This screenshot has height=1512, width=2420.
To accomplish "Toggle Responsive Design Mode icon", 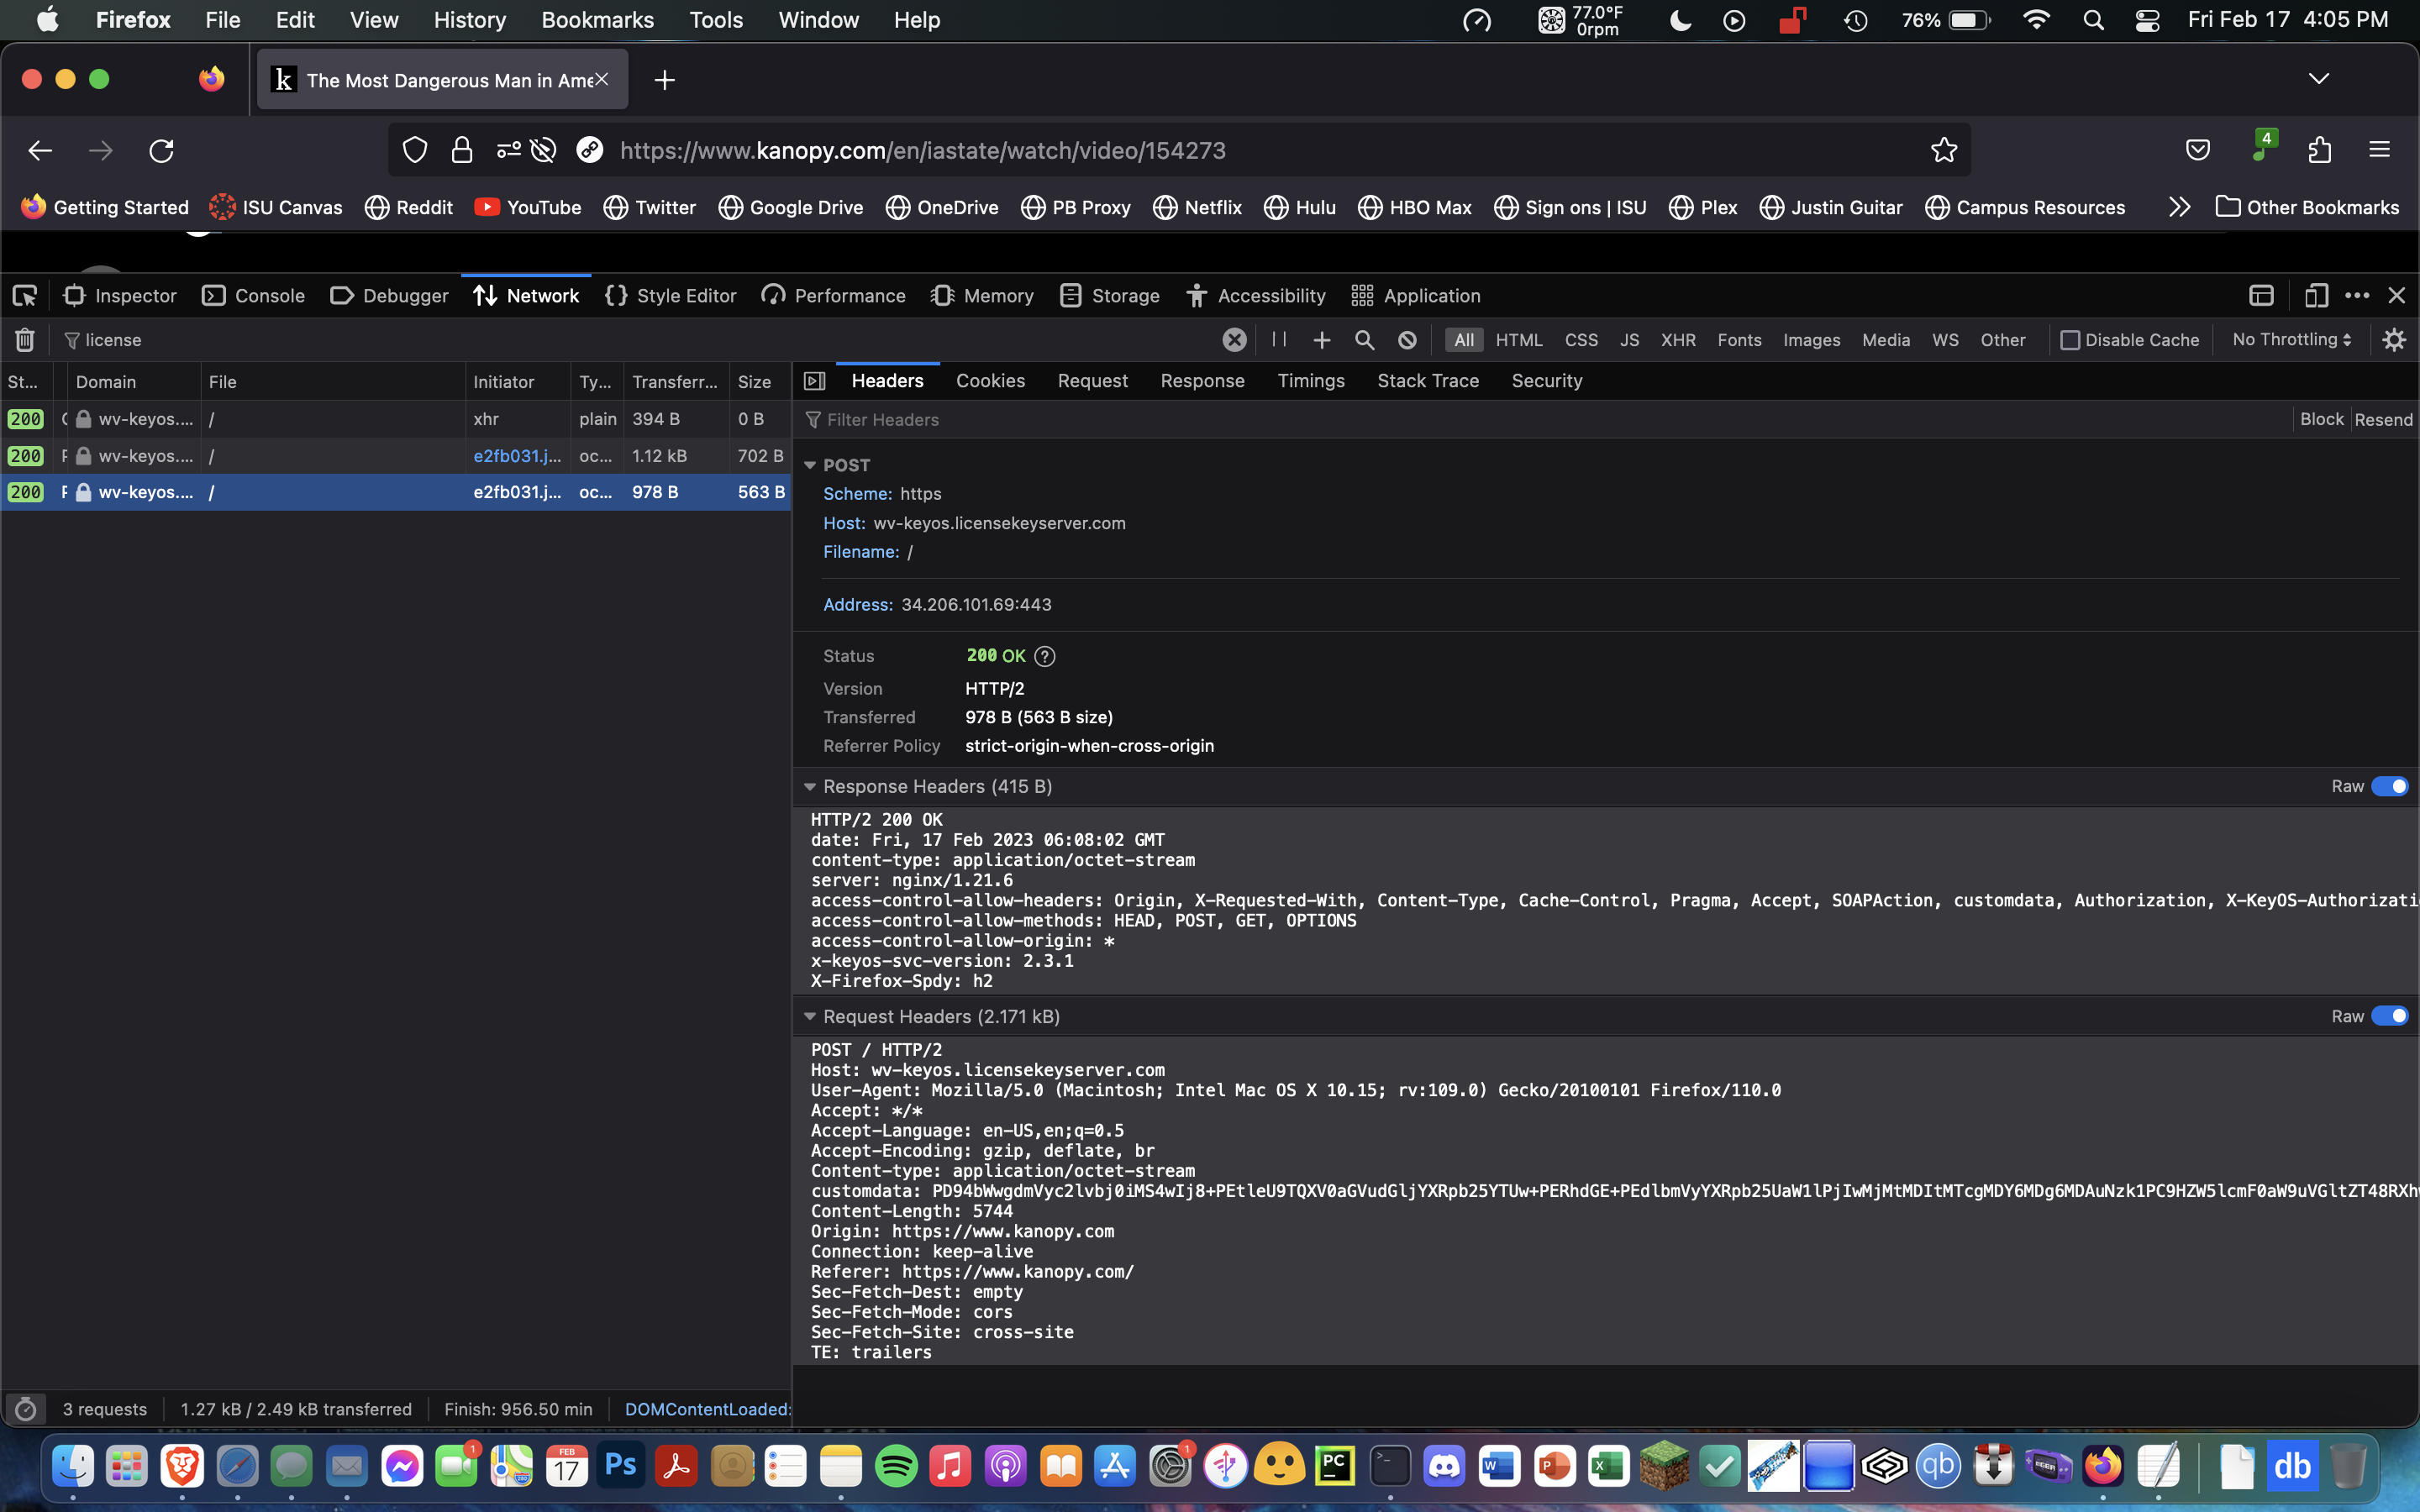I will pos(2315,296).
